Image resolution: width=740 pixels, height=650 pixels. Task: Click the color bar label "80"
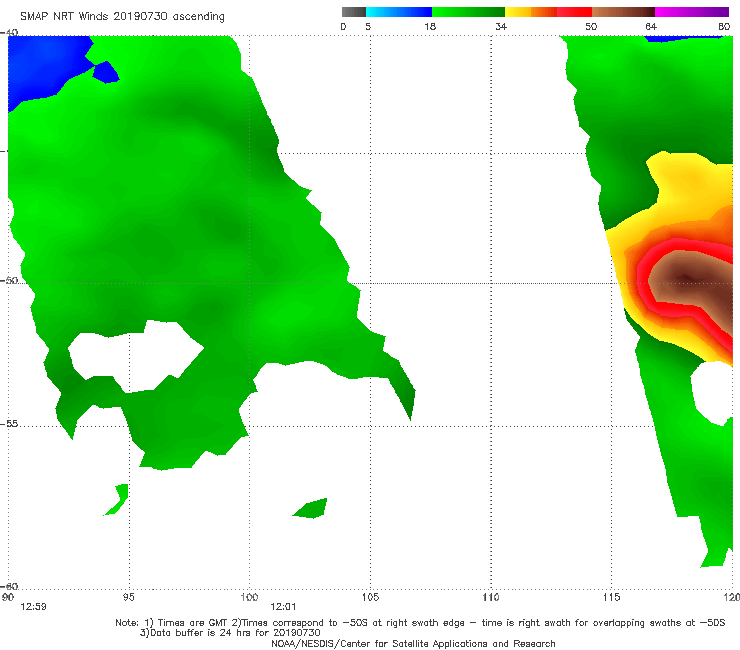point(724,27)
